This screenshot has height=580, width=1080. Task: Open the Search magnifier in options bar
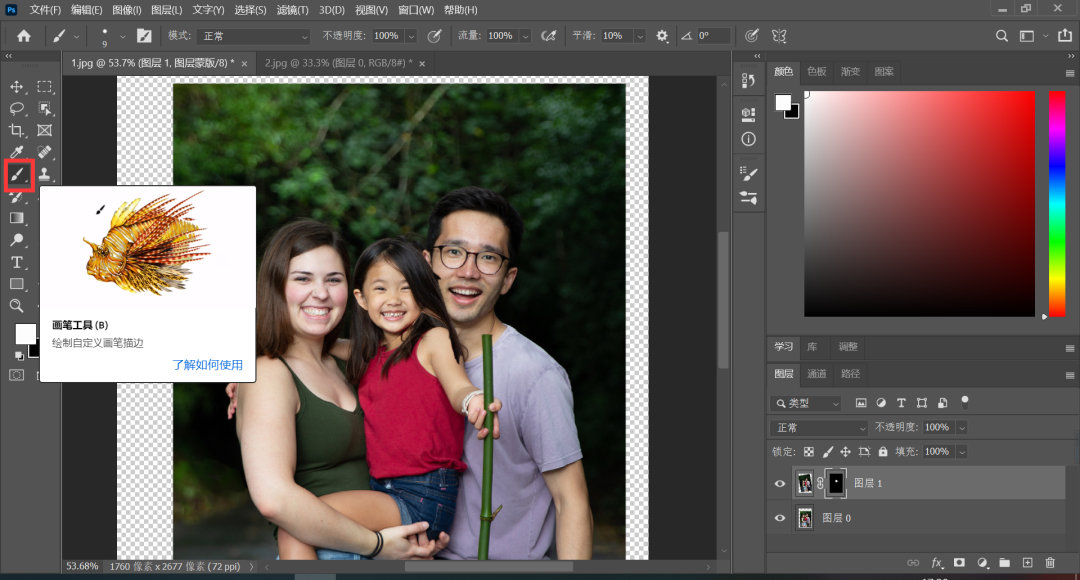[x=1001, y=36]
